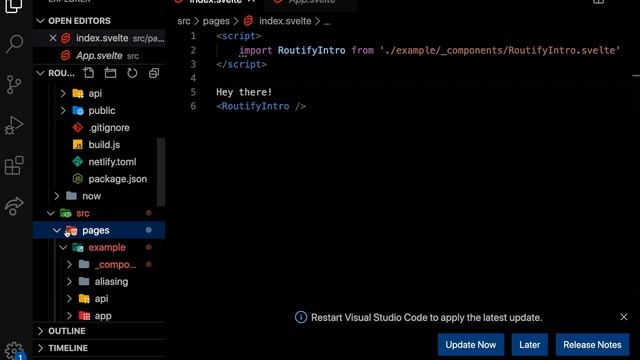Expand the app folder chevron
This screenshot has width=640, height=360.
tap(69, 316)
